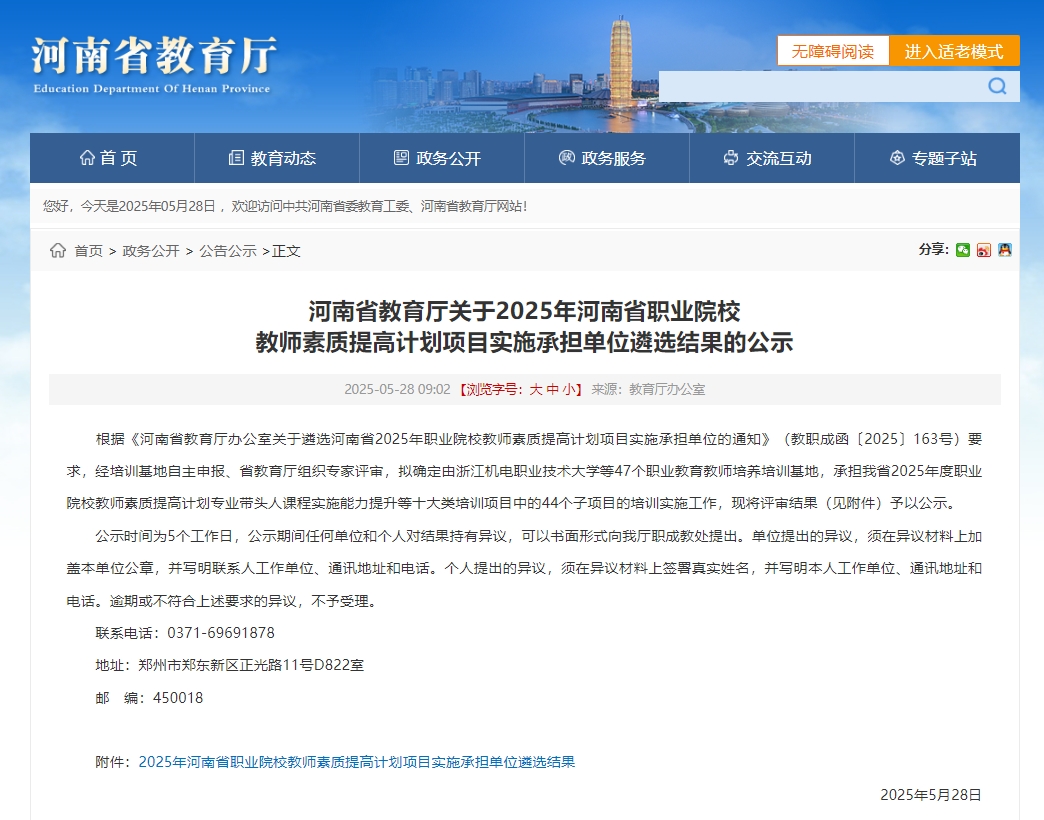Click the source text 来源：教育厅办公室
The image size is (1044, 820).
click(648, 389)
